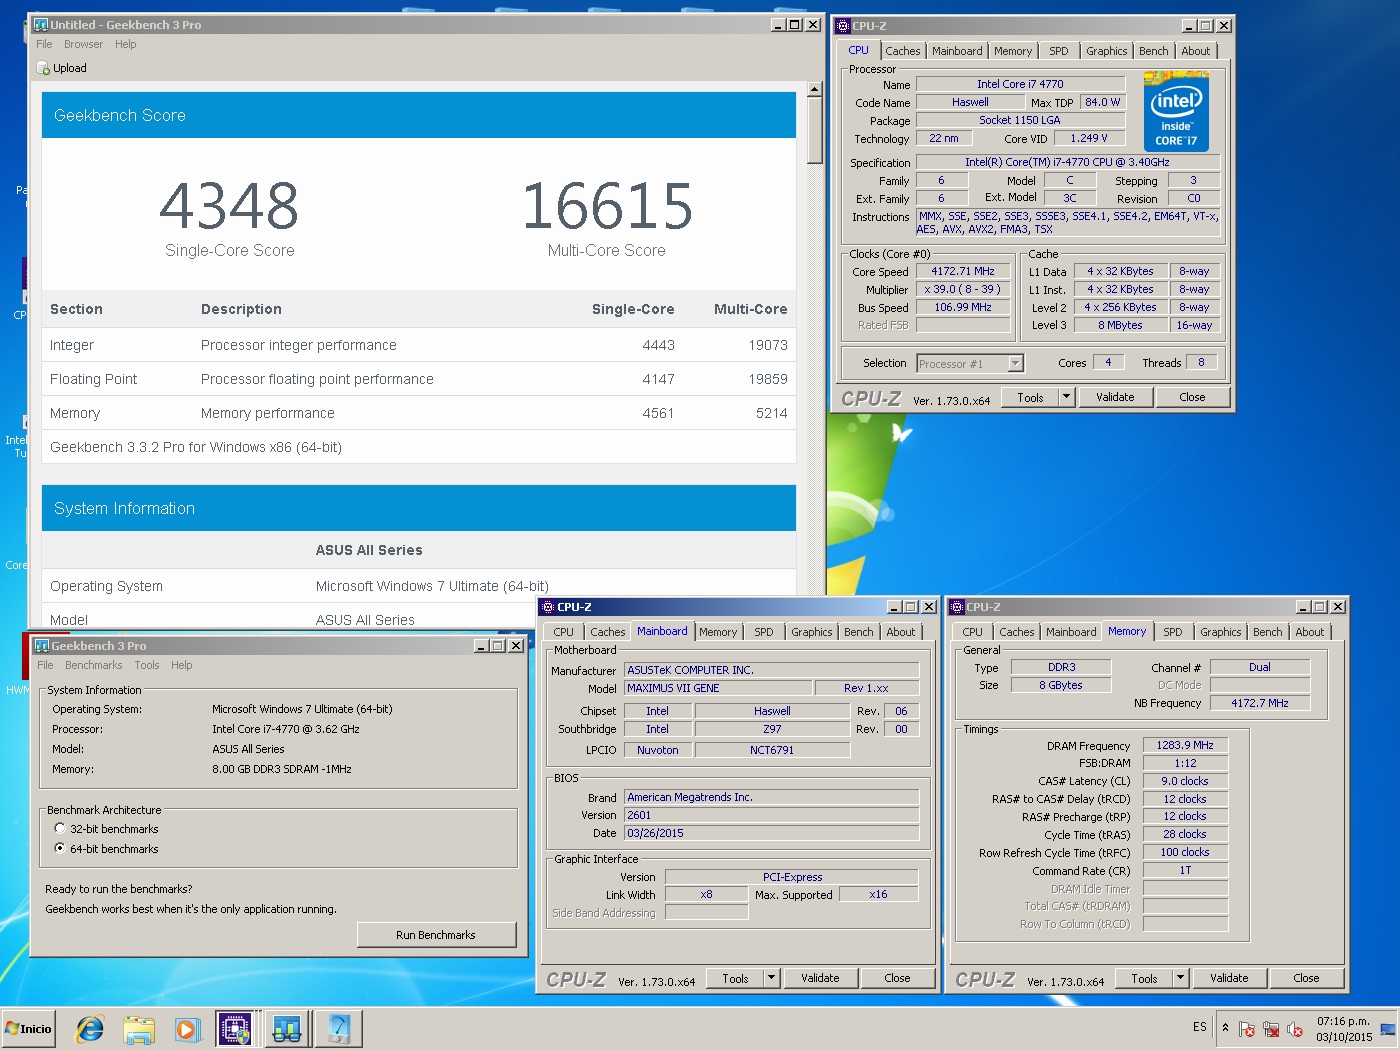Open Graphics tab in top CPU-Z window

1106,51
